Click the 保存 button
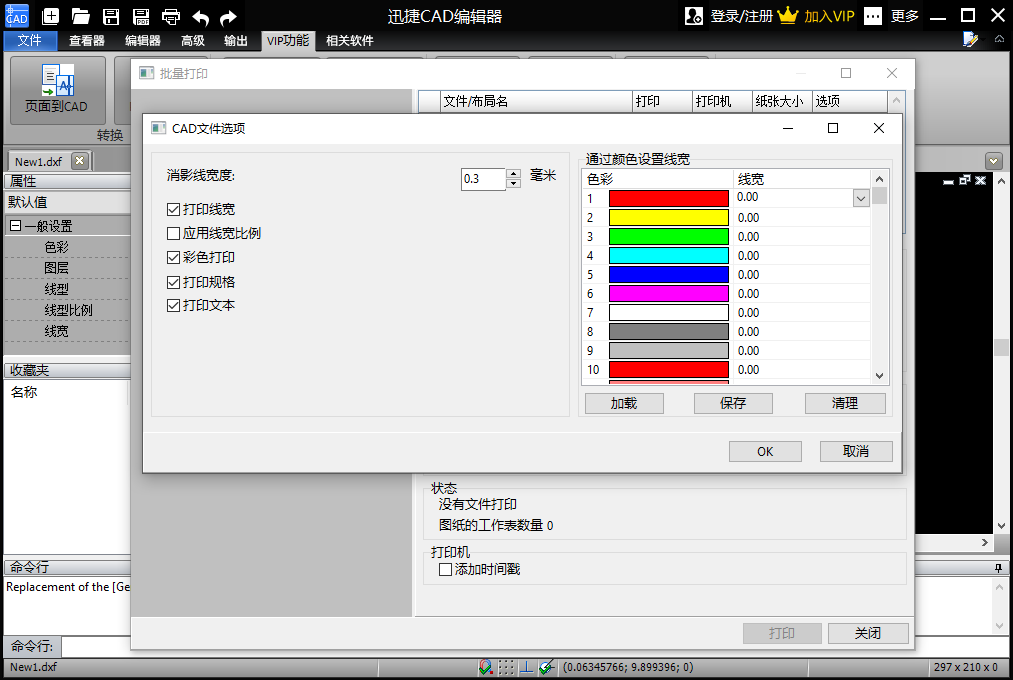 tap(733, 404)
